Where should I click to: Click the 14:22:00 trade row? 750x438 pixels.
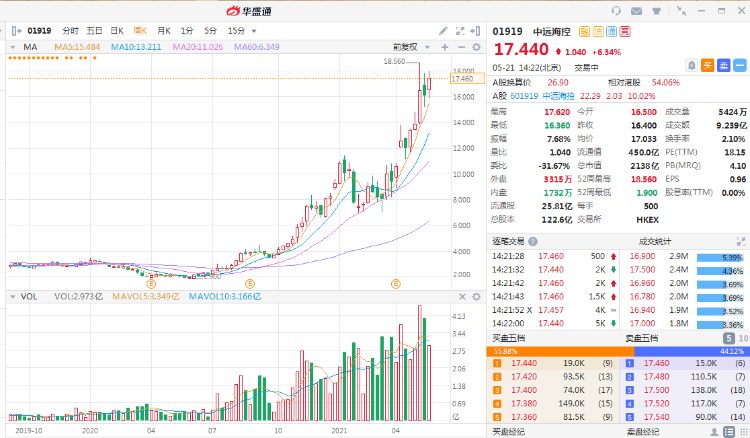pos(554,323)
